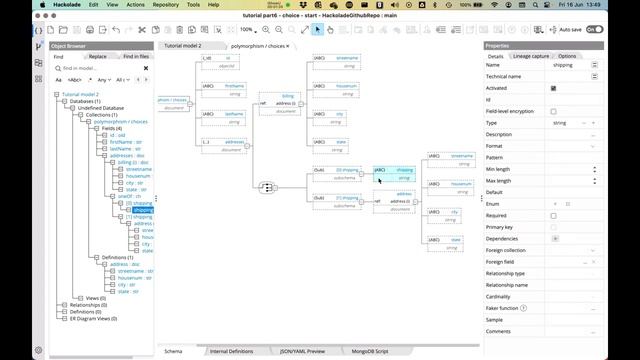Toggle match case Aa option
The image size is (640, 360).
[x=58, y=80]
